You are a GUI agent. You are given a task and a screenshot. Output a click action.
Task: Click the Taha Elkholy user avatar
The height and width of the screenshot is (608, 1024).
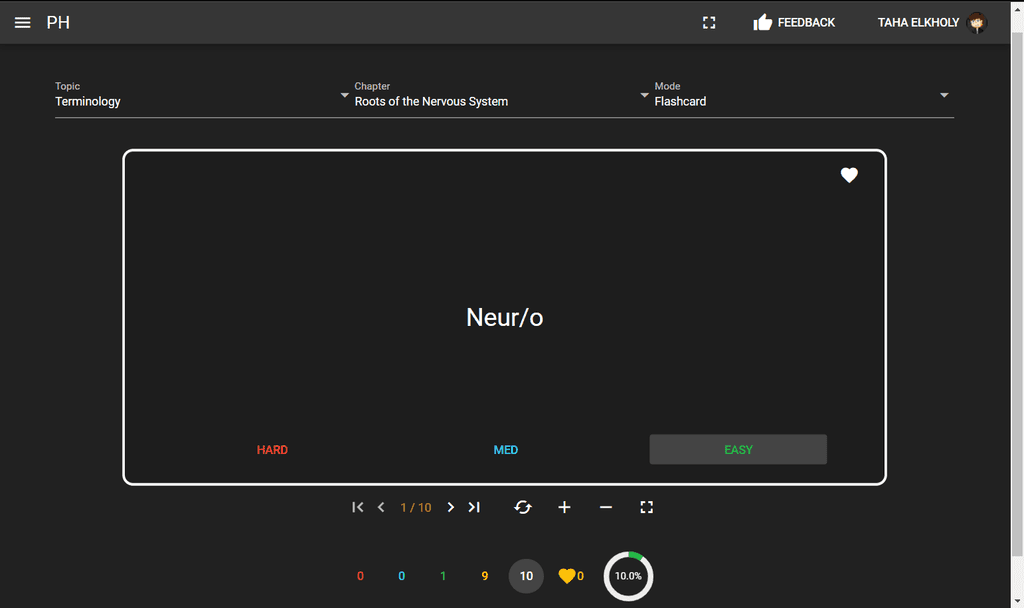(x=977, y=22)
